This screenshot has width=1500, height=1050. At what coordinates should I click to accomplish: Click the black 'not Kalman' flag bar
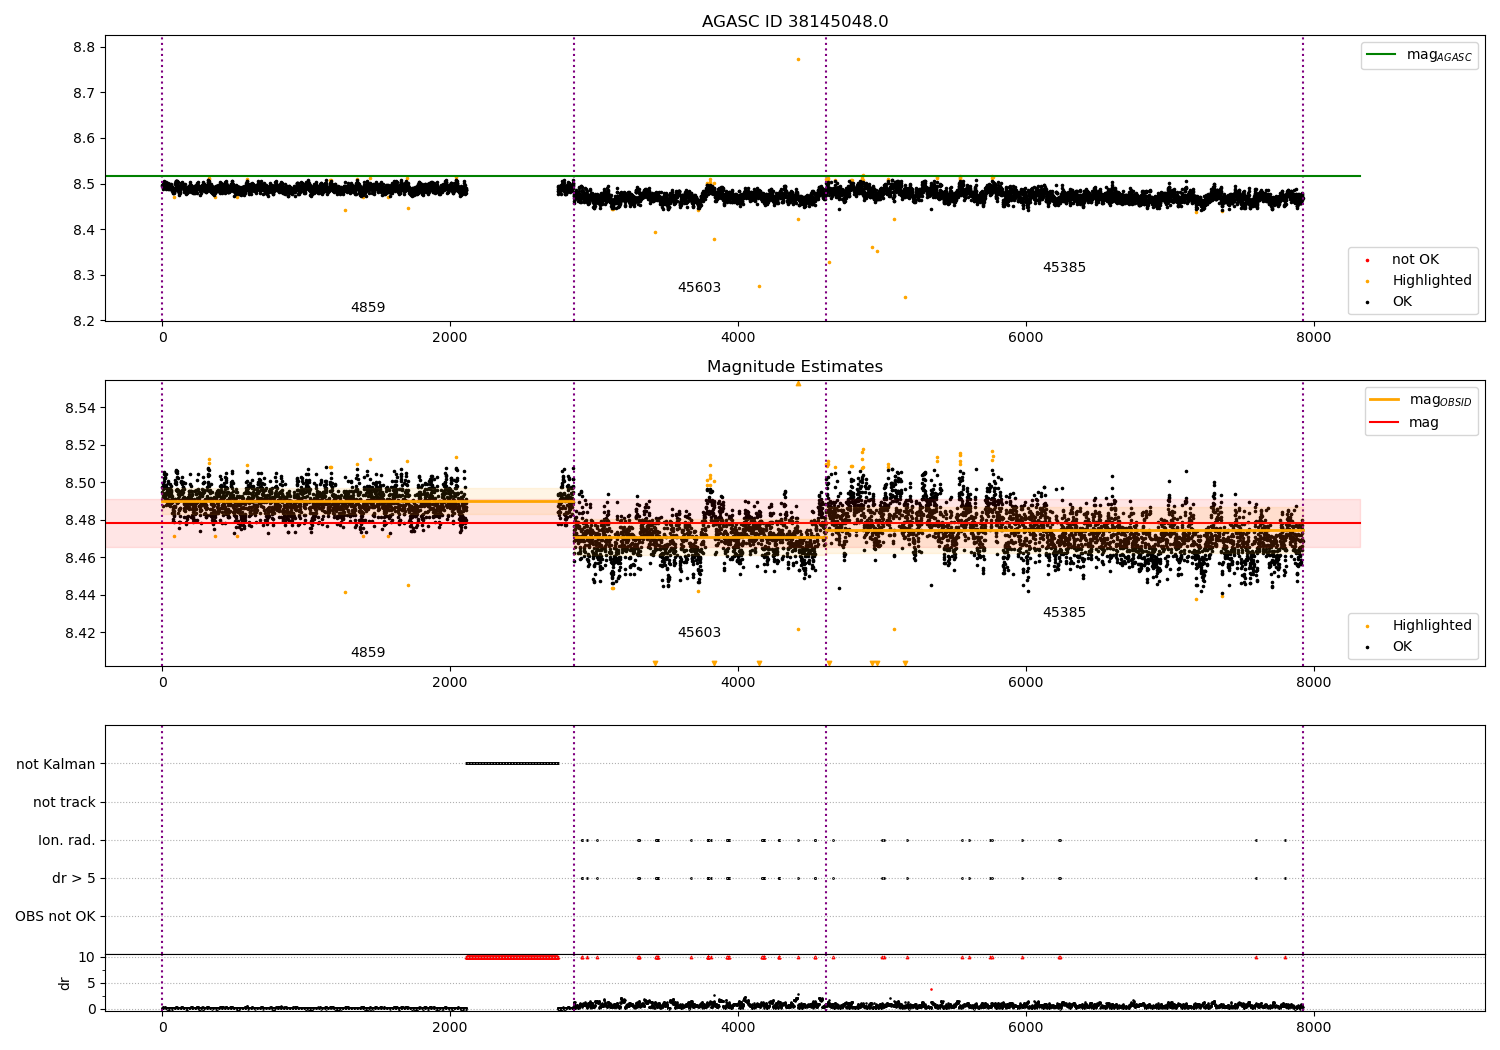click(512, 764)
